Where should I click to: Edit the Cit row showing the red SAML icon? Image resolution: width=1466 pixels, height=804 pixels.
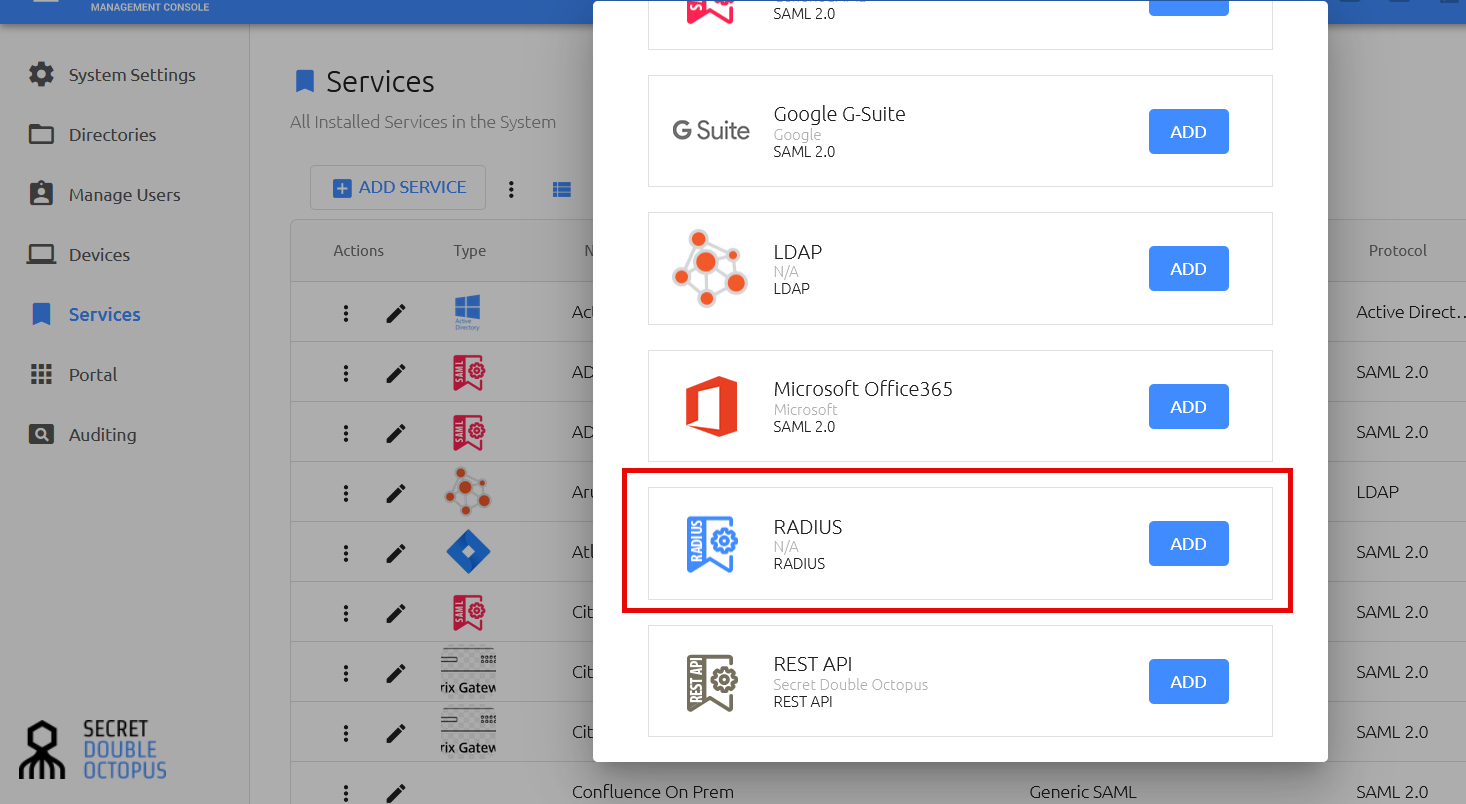pyautogui.click(x=396, y=613)
